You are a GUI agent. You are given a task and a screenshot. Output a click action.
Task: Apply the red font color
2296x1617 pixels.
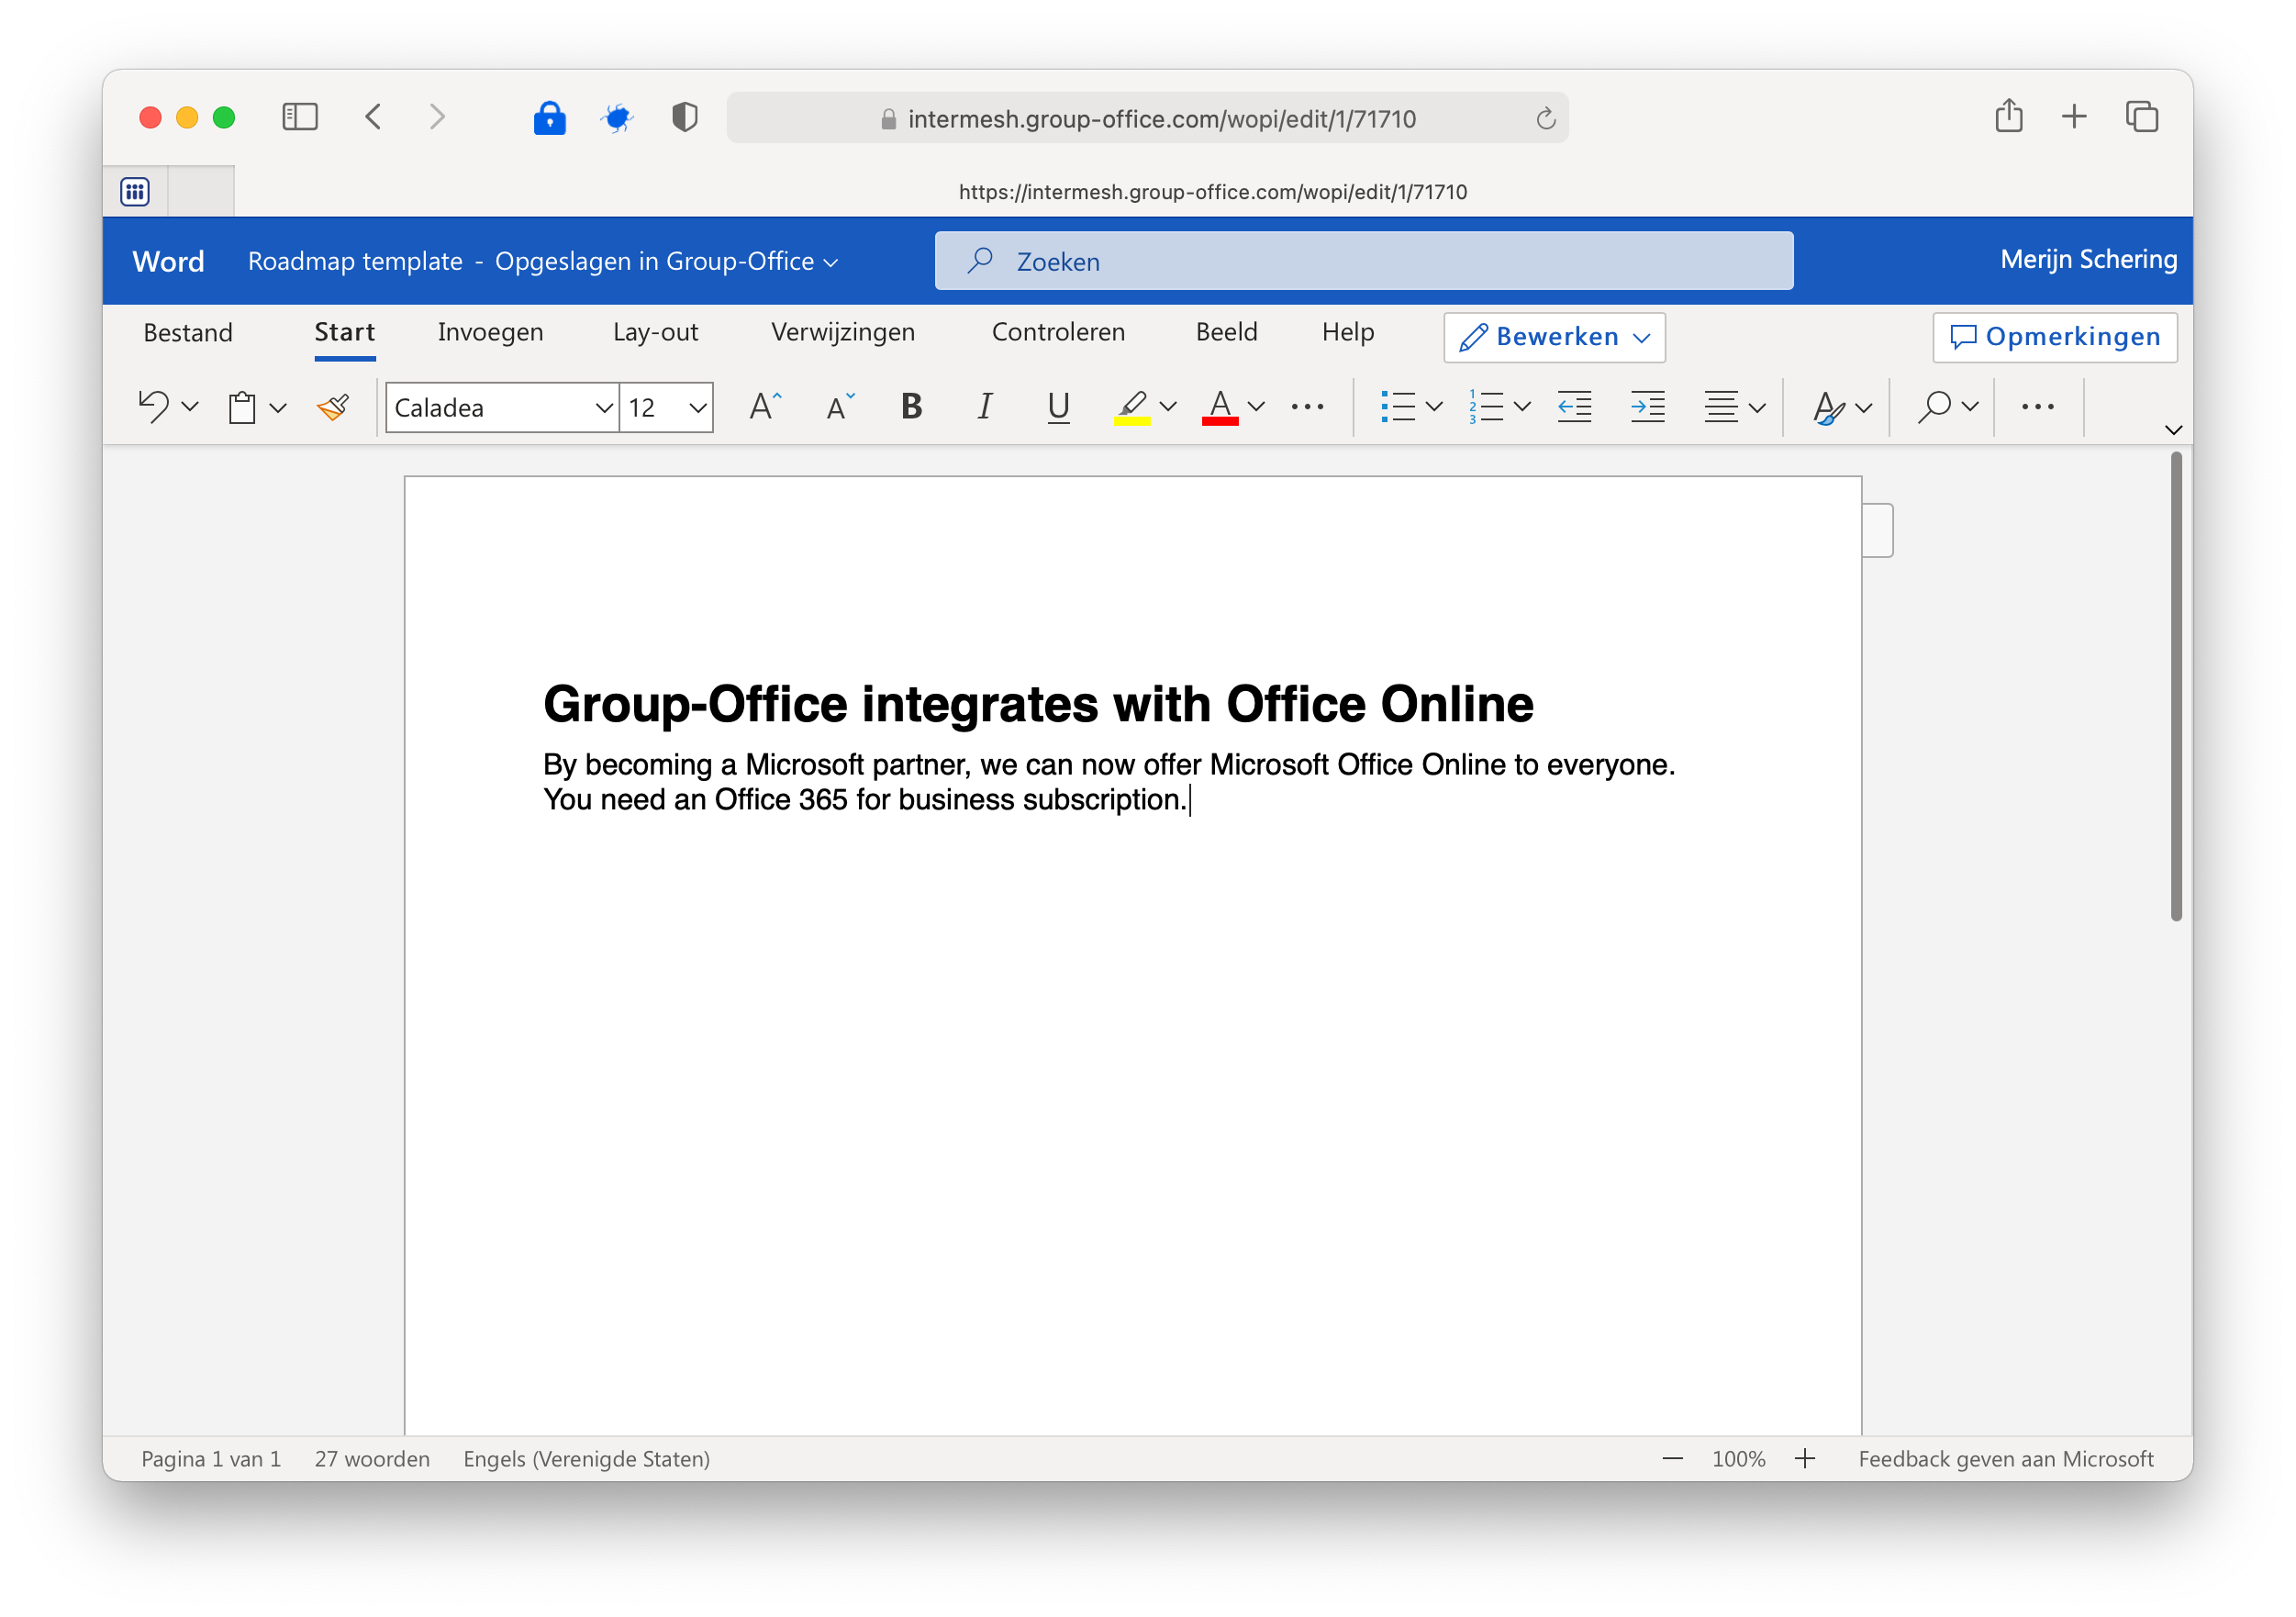click(x=1219, y=407)
